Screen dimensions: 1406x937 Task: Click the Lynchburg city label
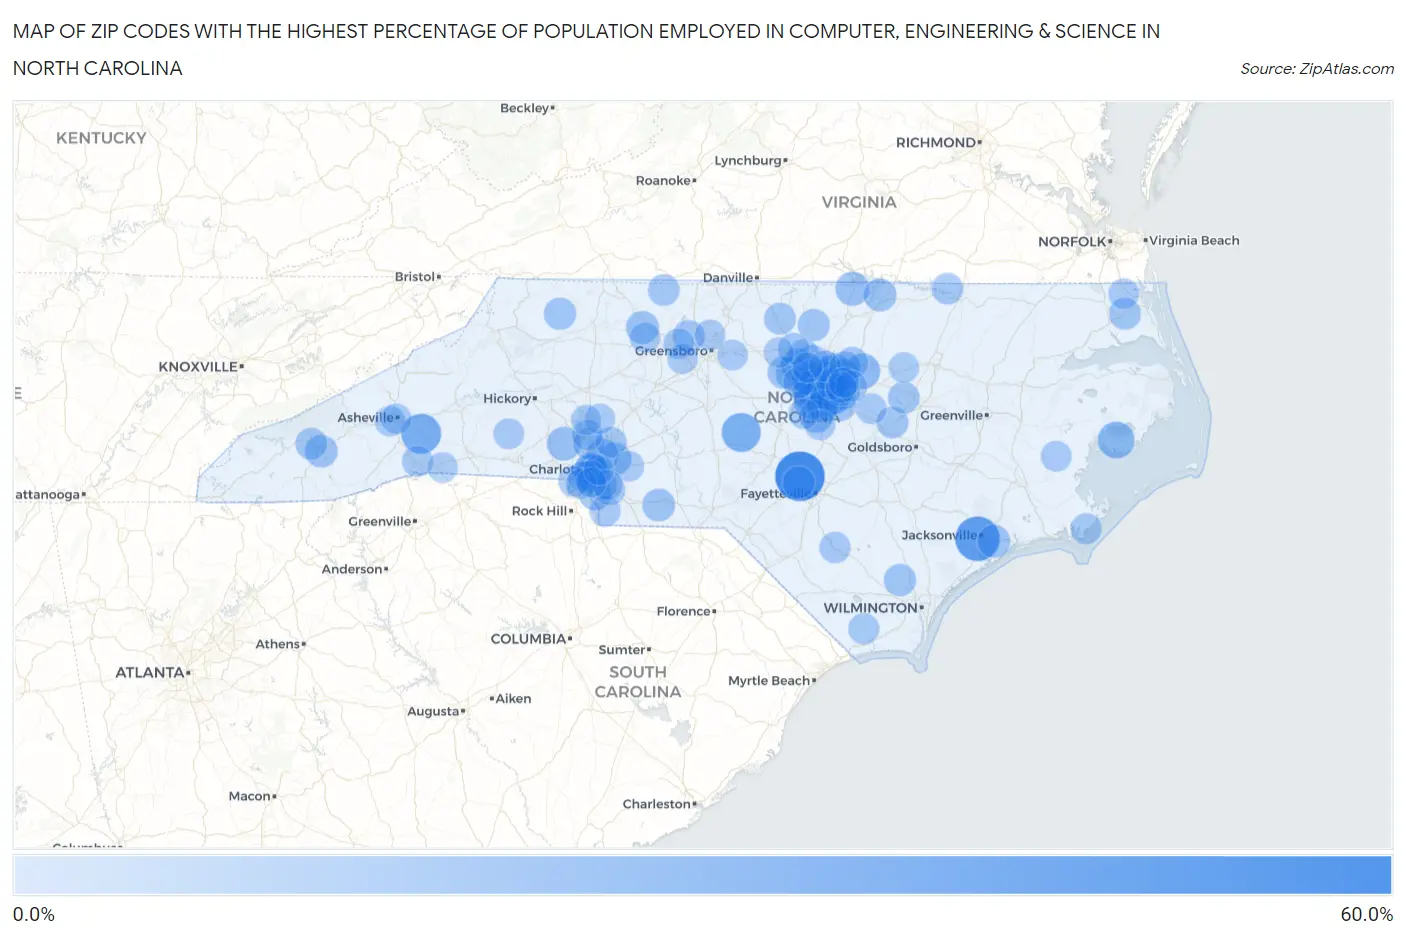click(x=748, y=161)
